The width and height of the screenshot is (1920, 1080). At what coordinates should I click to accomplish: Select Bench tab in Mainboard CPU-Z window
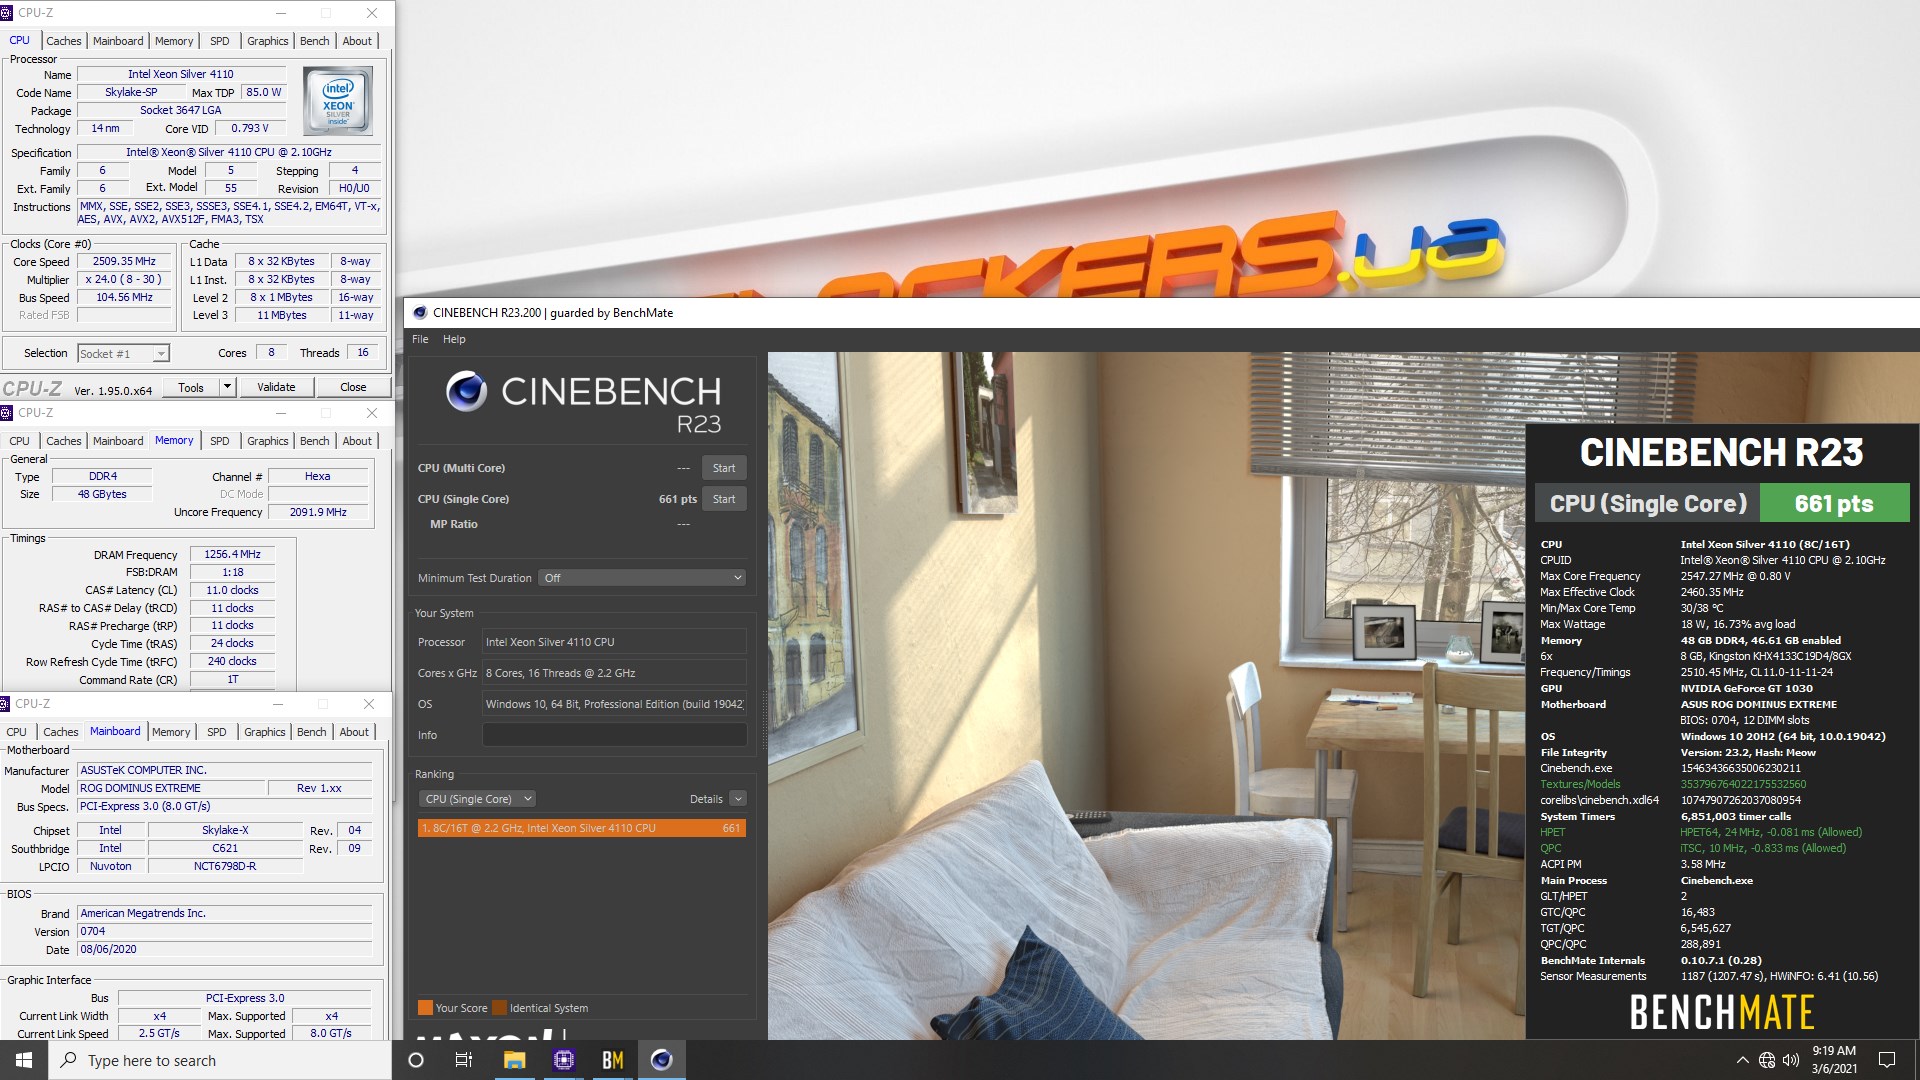[311, 732]
